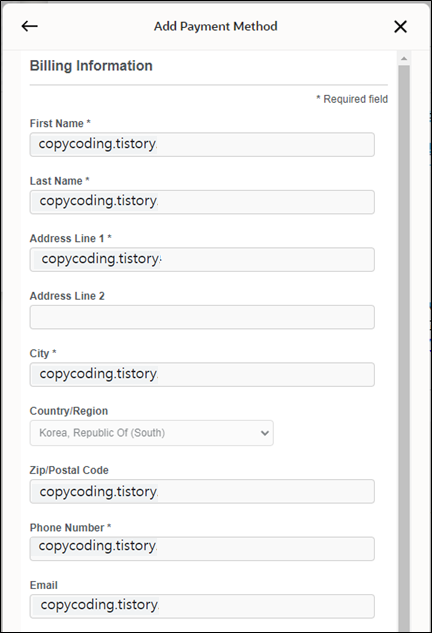Click the Zip/Postal Code field
The image size is (432, 633).
click(x=202, y=491)
